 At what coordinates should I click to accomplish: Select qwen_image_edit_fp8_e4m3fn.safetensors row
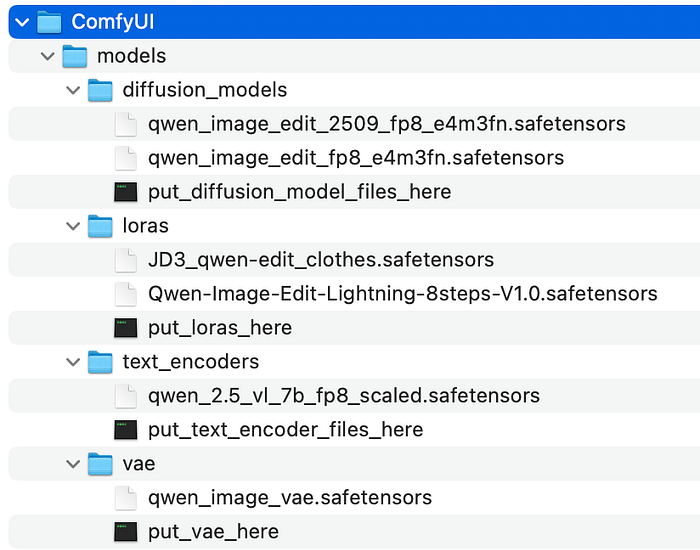[x=355, y=158]
